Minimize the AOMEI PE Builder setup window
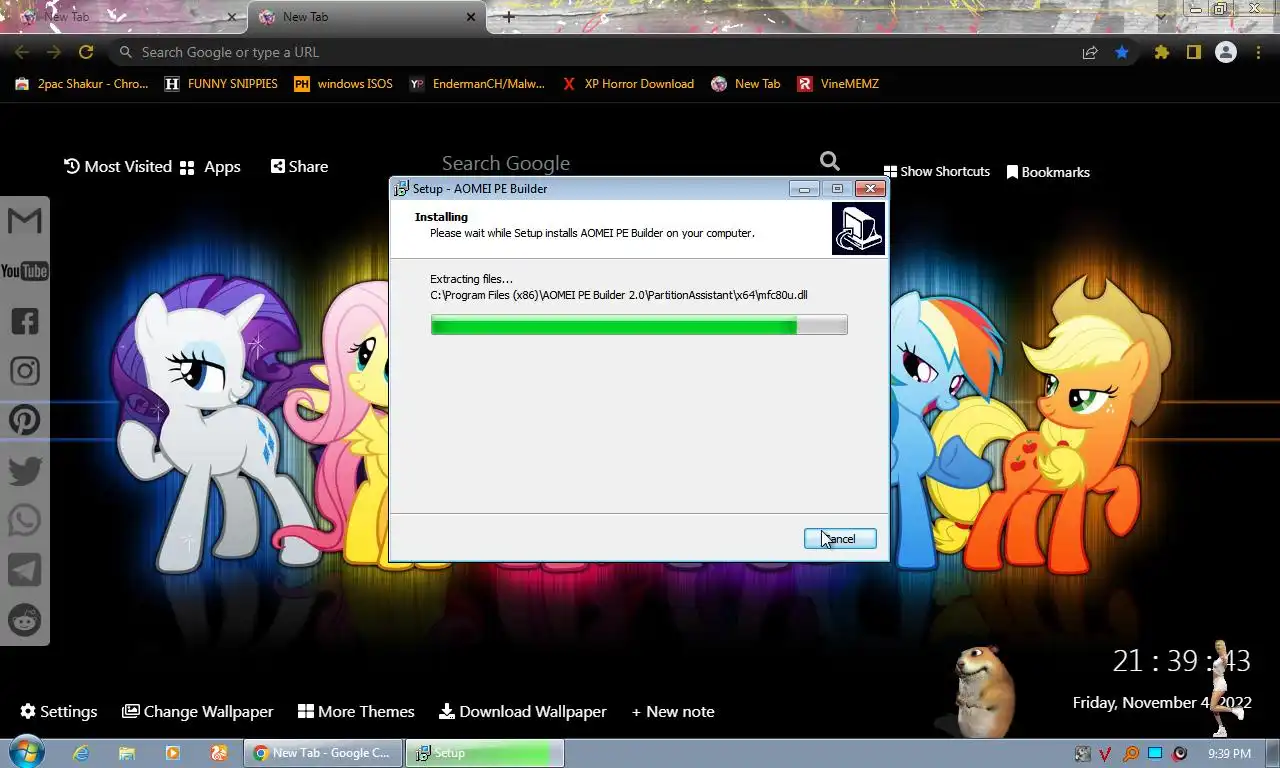Screen dimensions: 1280x768 click(804, 188)
